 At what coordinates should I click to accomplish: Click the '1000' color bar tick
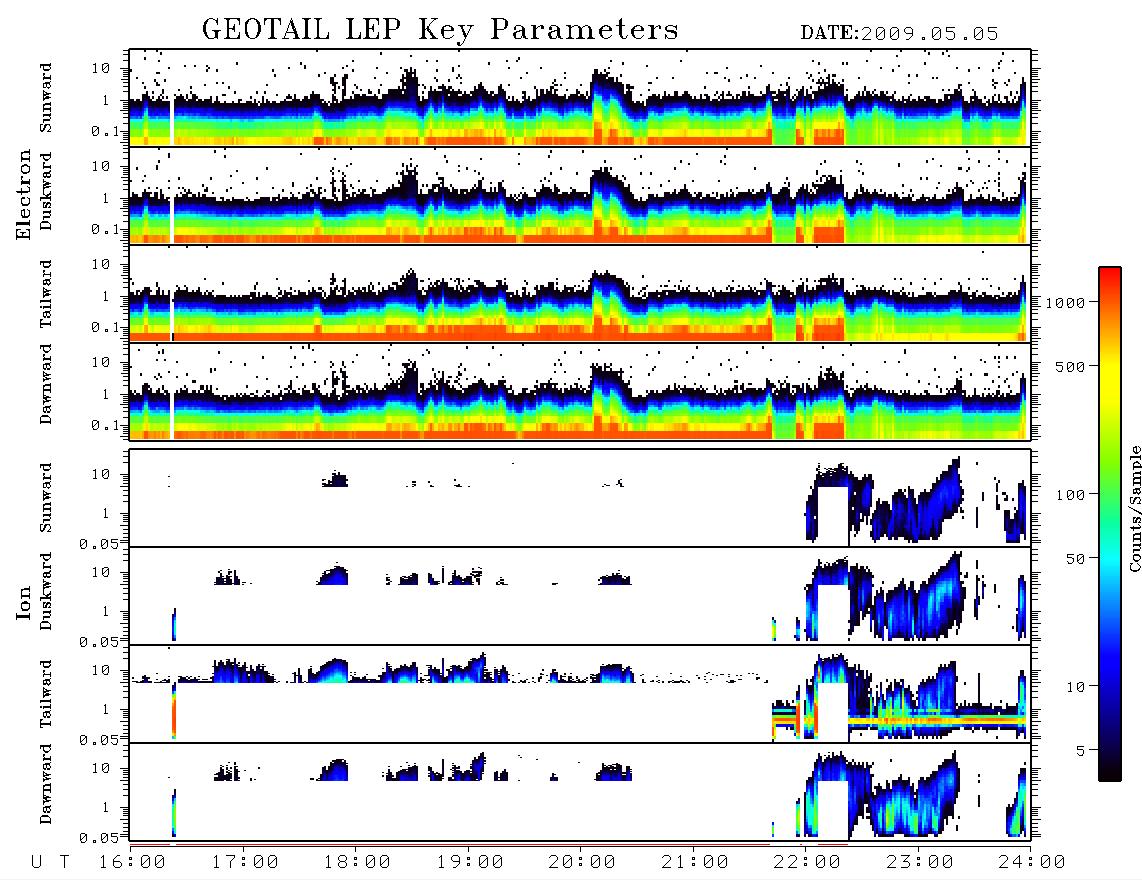pyautogui.click(x=1065, y=303)
